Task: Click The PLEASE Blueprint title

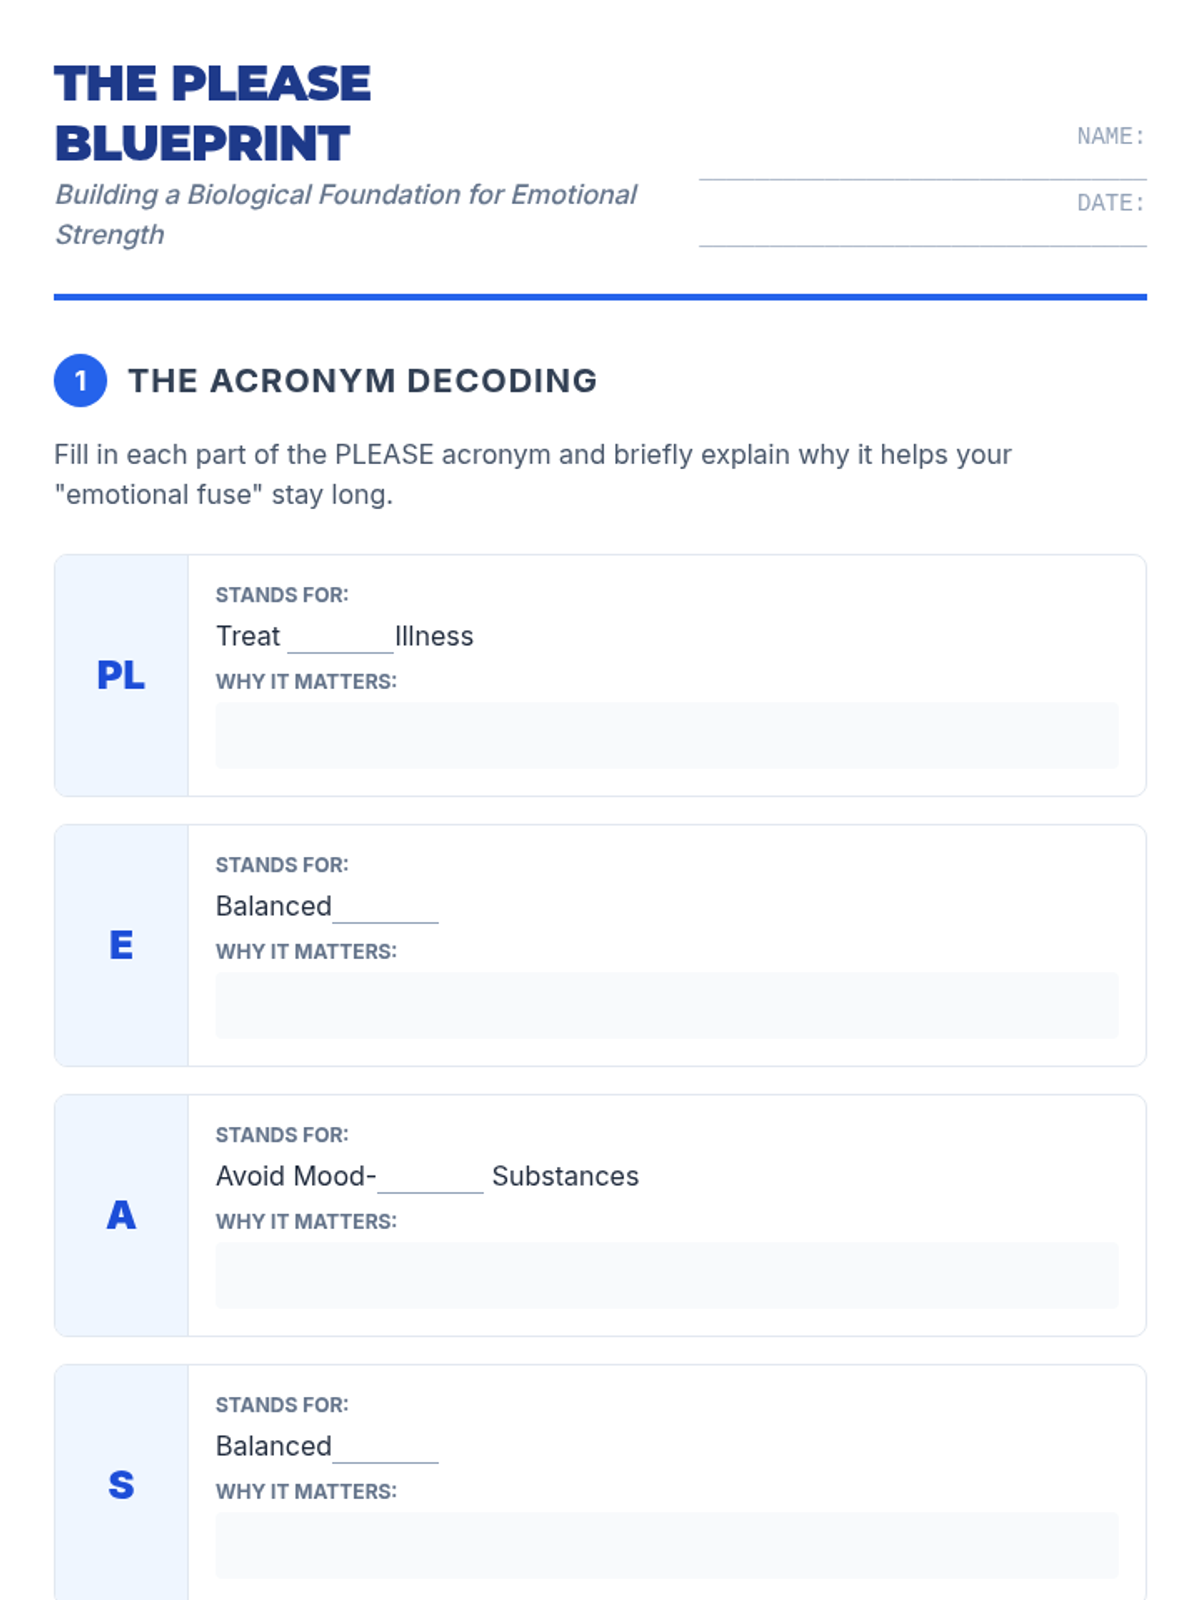Action: (x=212, y=113)
